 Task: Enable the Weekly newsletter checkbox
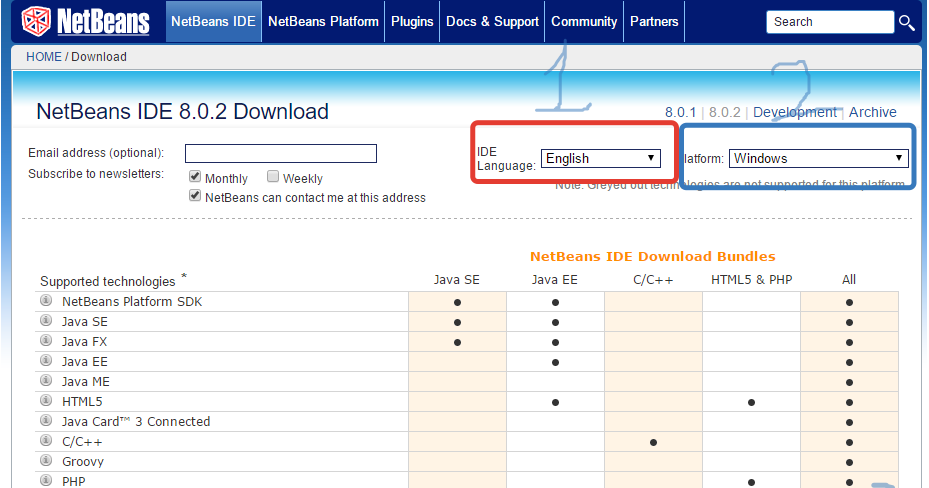point(273,176)
